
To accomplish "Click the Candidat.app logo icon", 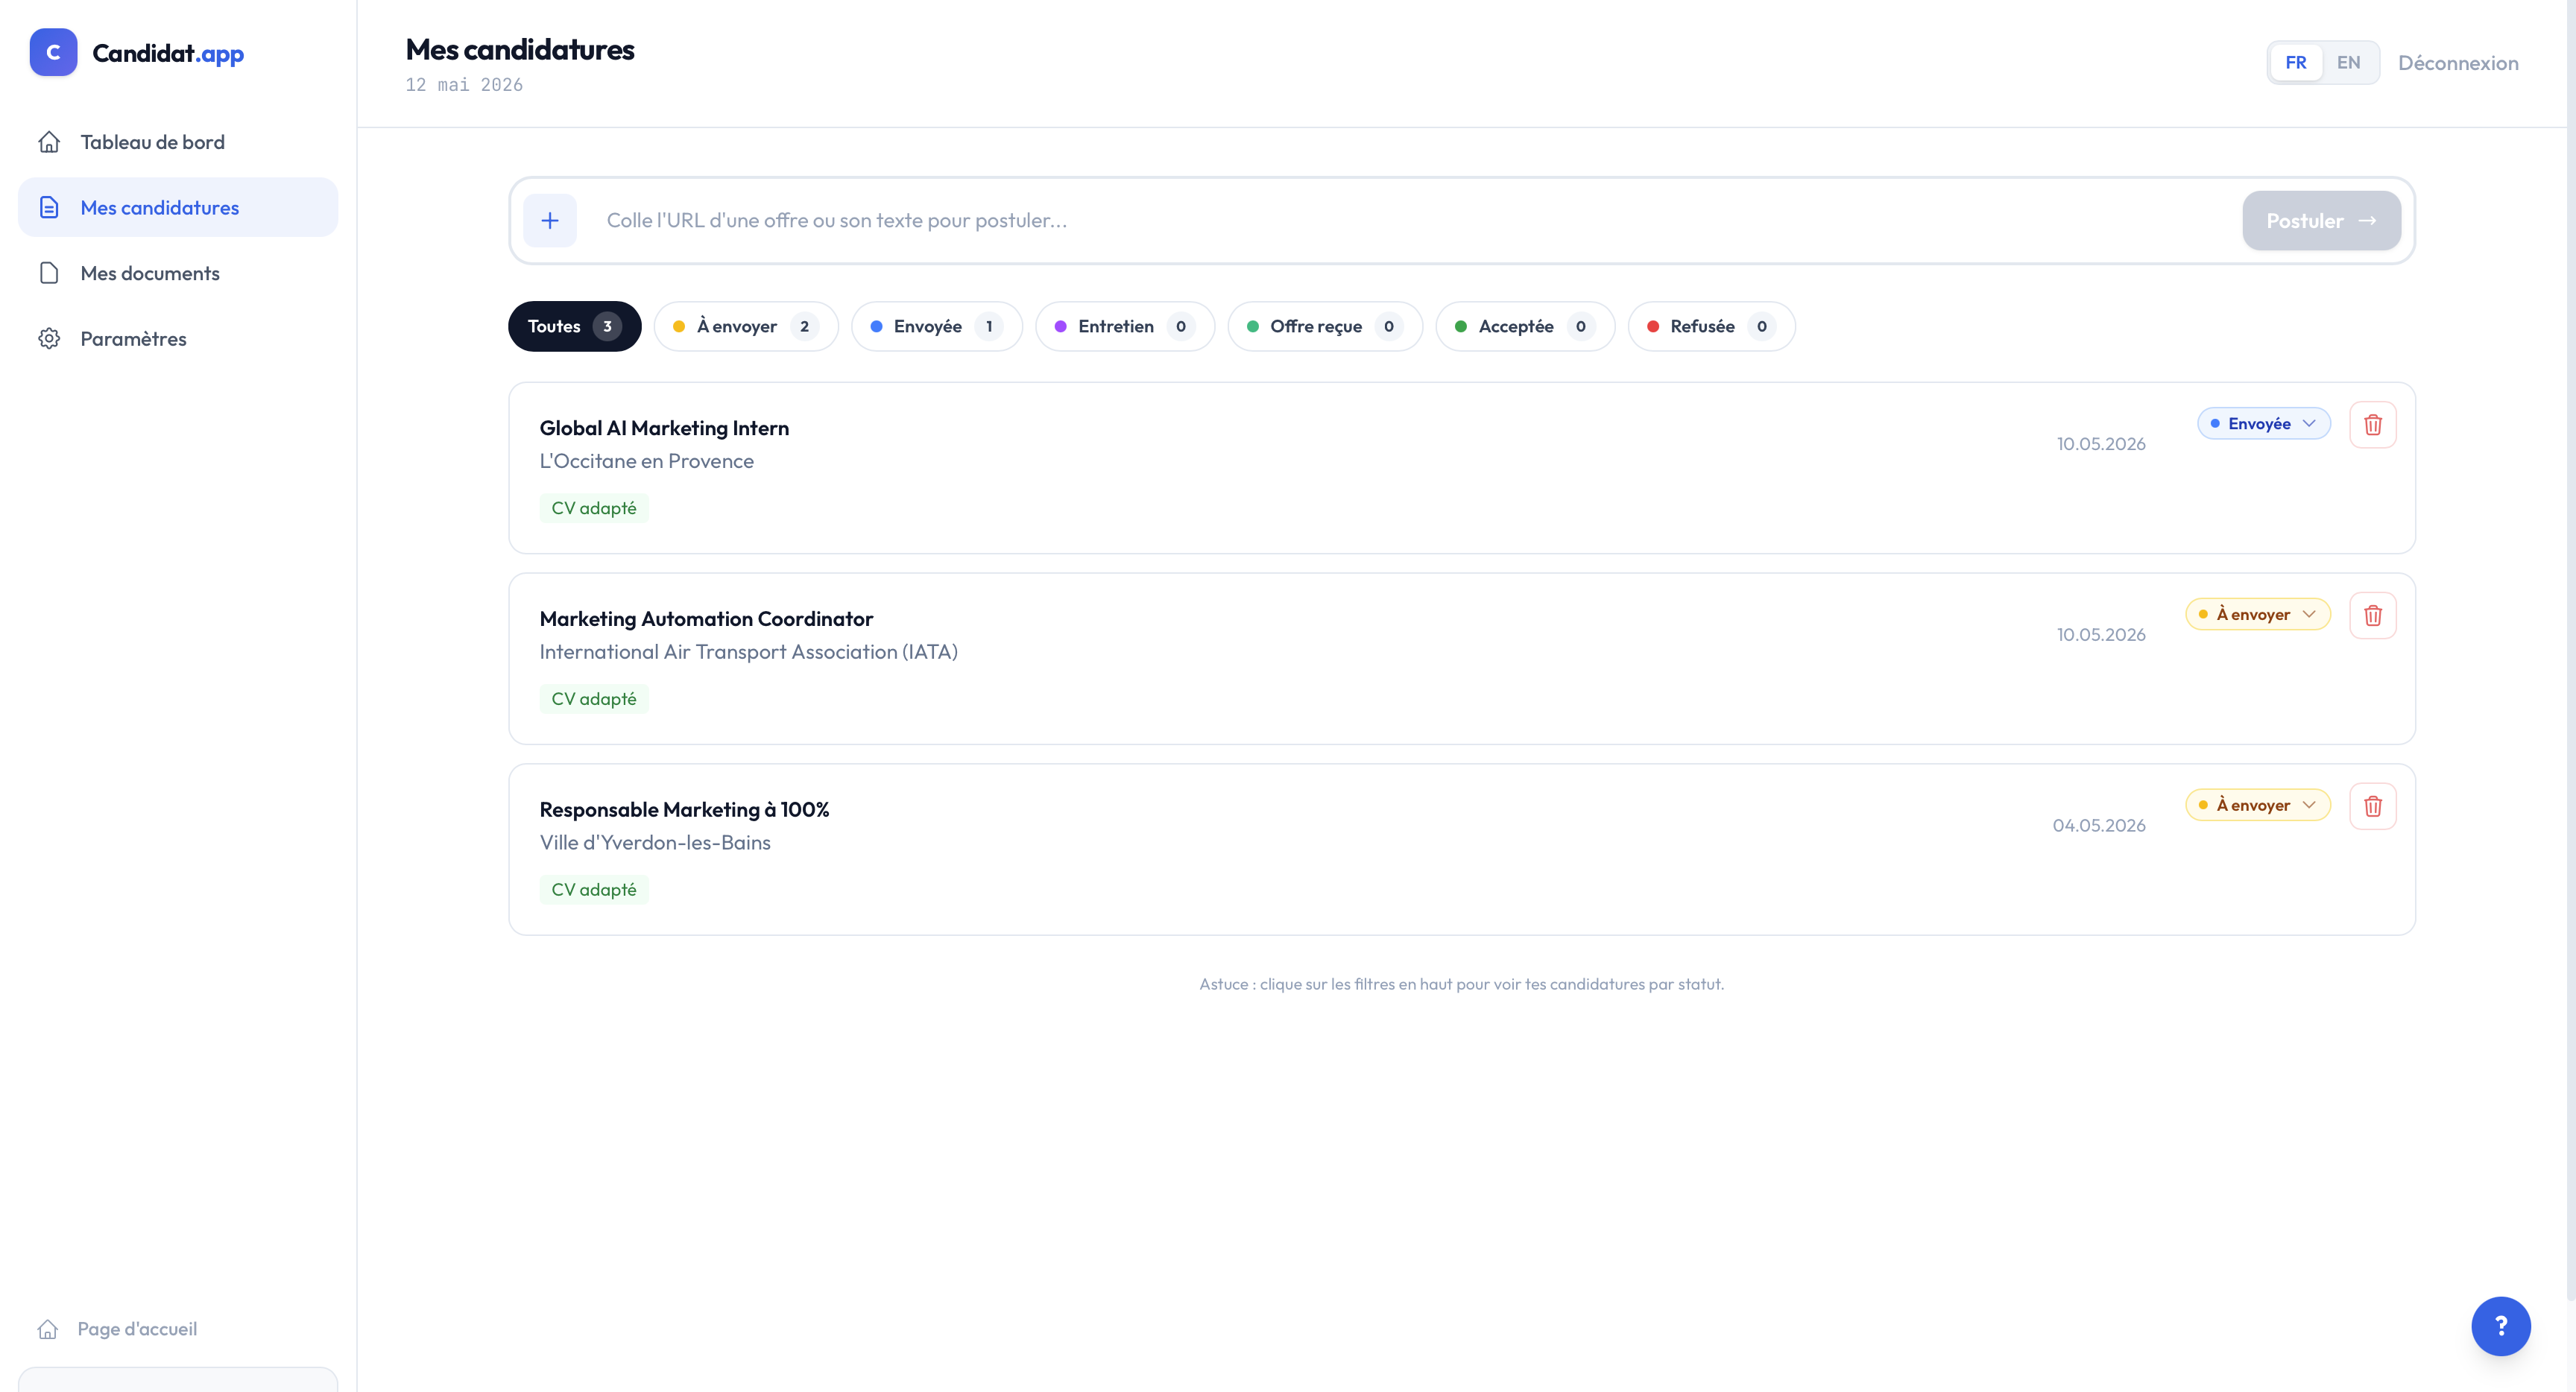I will click(53, 52).
